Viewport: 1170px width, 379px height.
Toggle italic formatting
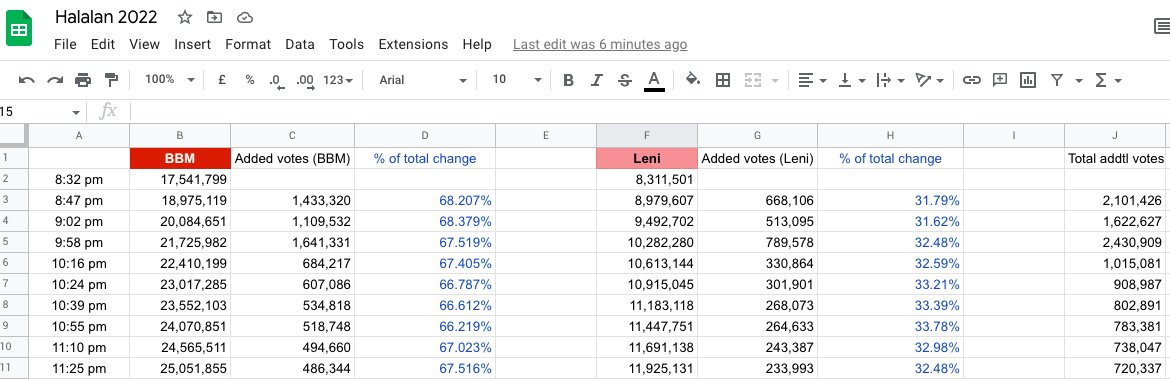[x=596, y=80]
